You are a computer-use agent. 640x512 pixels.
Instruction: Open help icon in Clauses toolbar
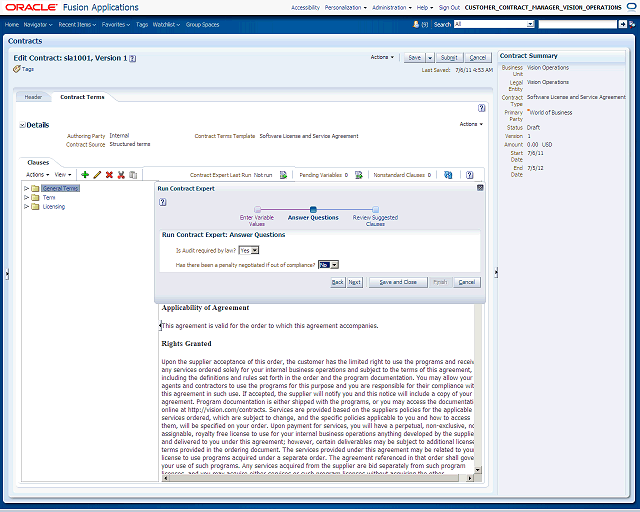coord(470,175)
